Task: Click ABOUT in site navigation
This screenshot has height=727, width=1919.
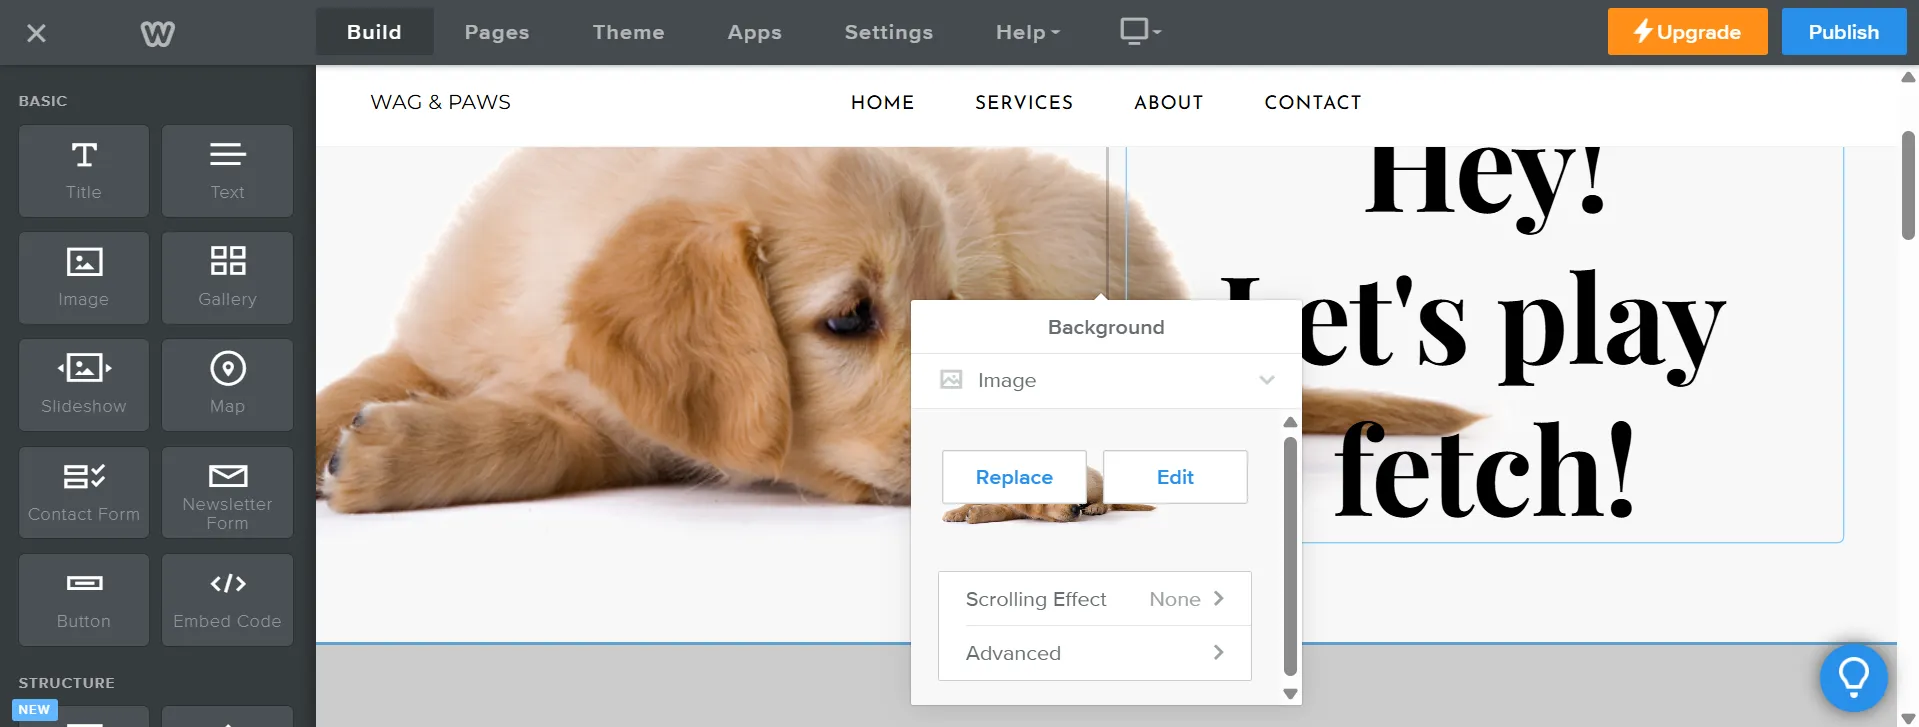Action: point(1169,102)
